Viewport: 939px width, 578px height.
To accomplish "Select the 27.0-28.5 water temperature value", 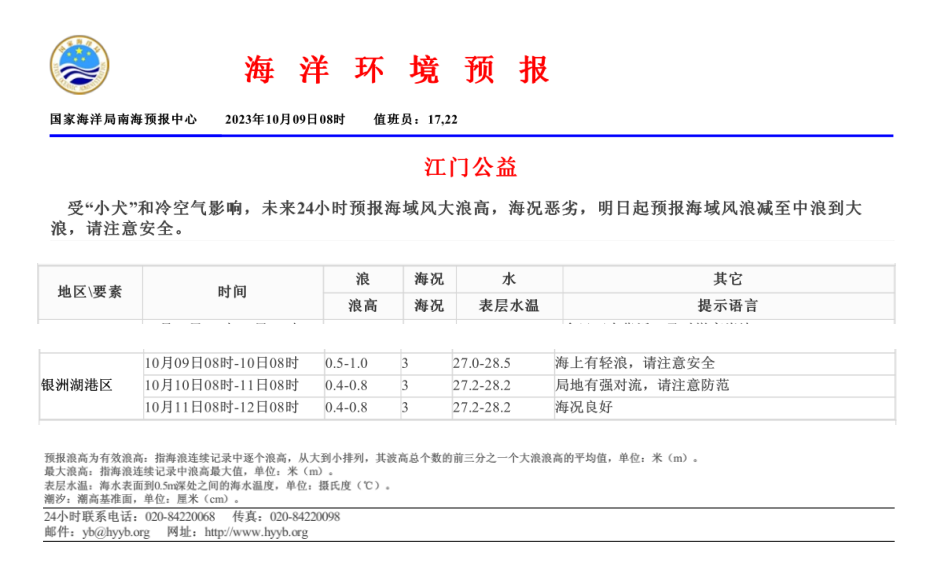I will [x=481, y=363].
